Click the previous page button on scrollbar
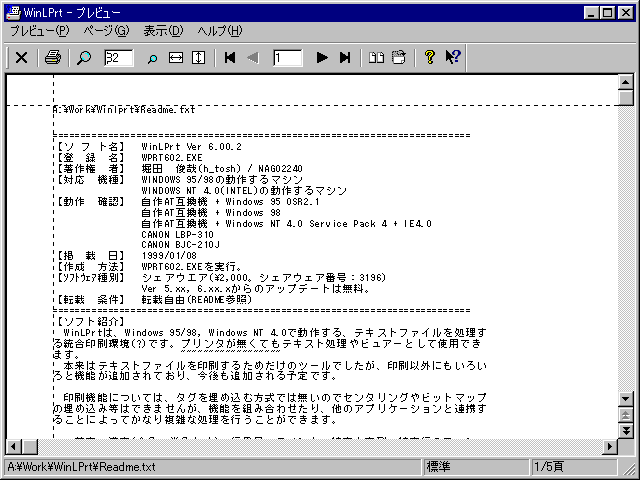 [626, 415]
